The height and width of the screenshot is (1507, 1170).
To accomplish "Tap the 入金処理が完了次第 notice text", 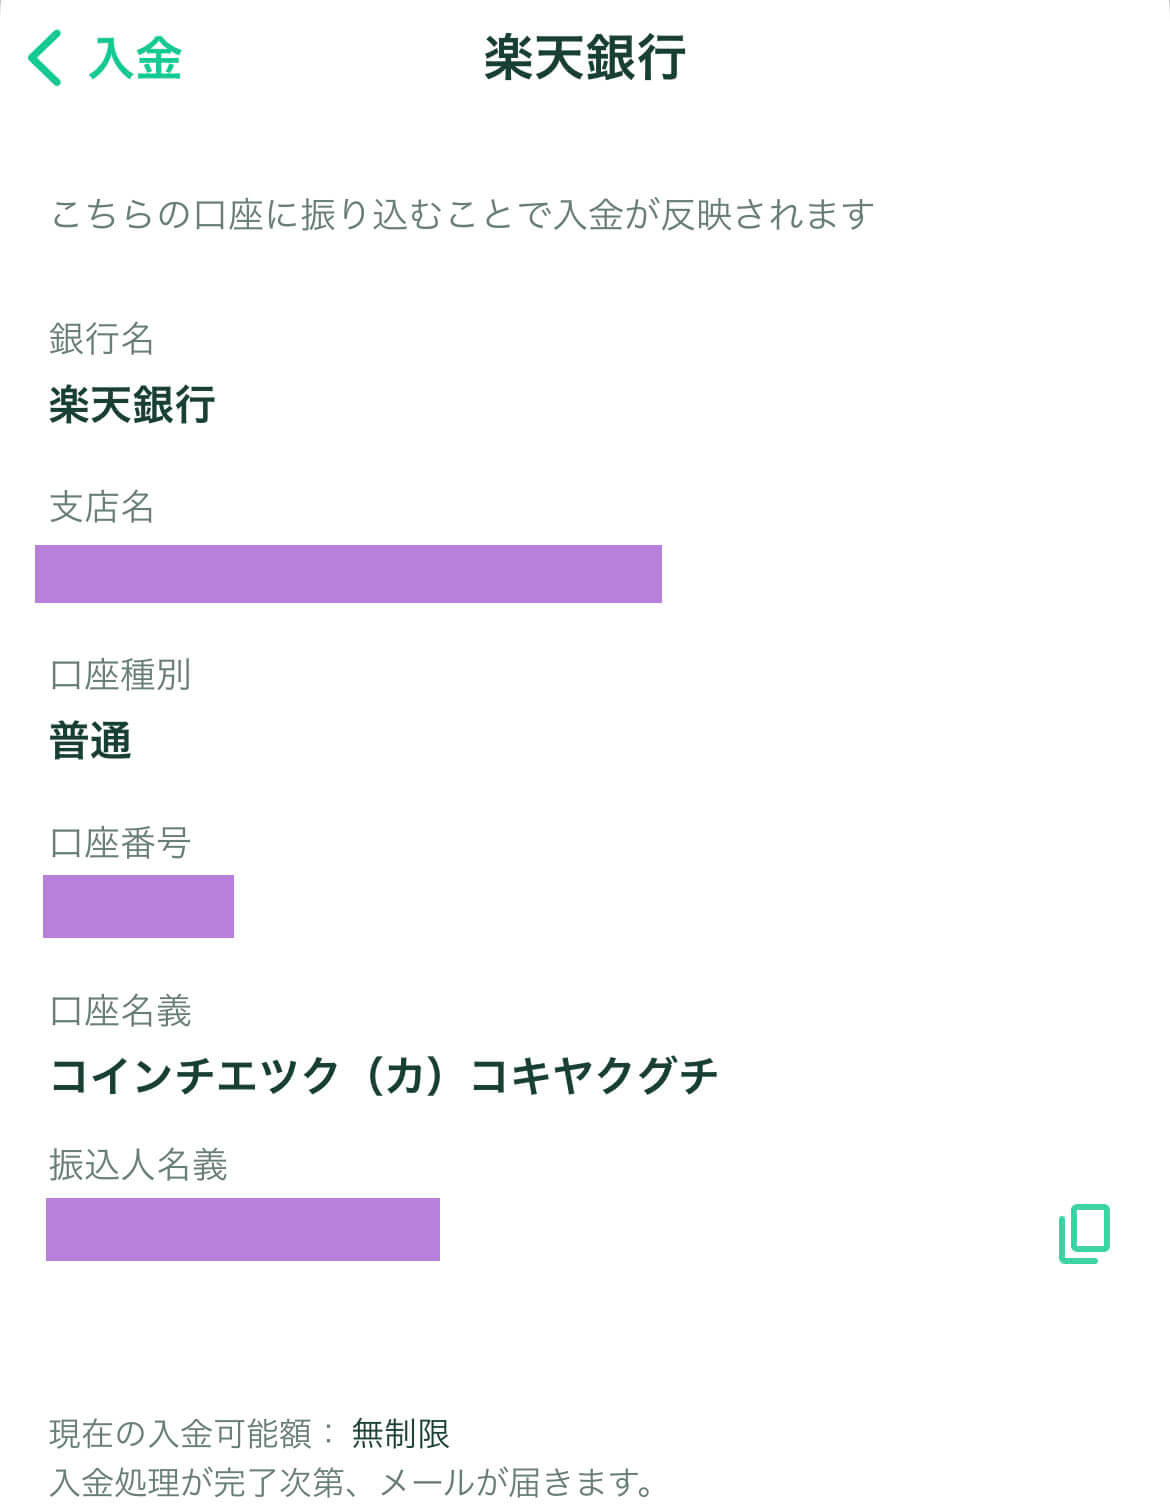I will tap(351, 1482).
